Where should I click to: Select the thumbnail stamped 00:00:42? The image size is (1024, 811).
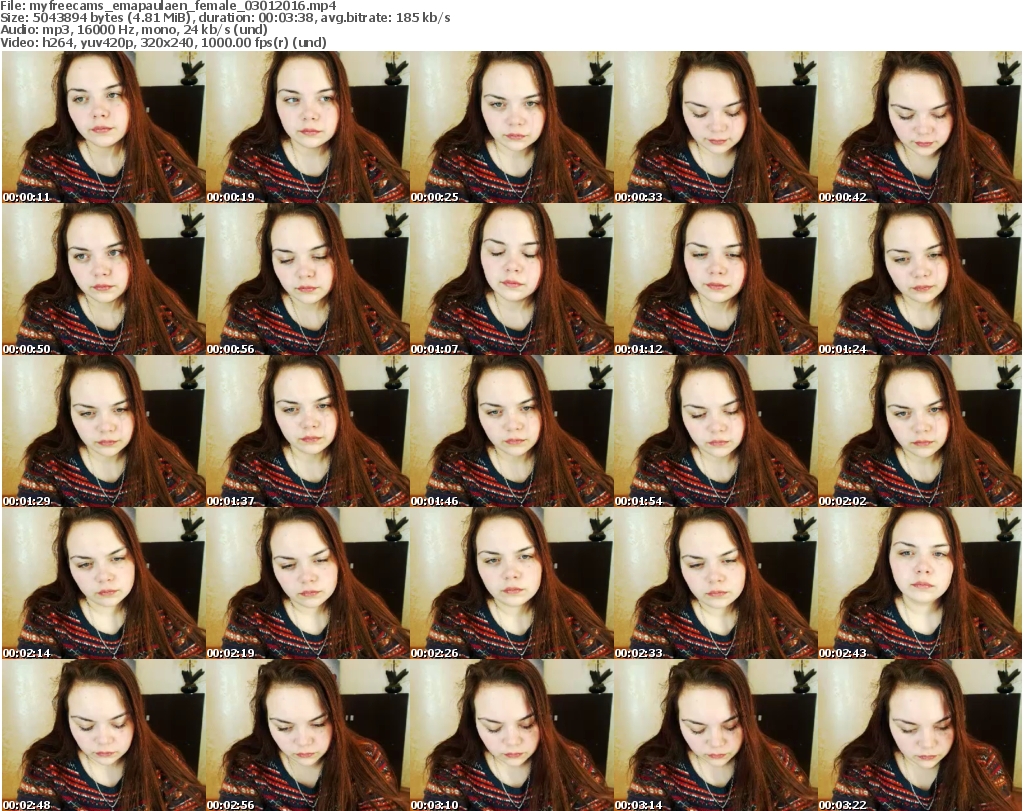(x=920, y=127)
